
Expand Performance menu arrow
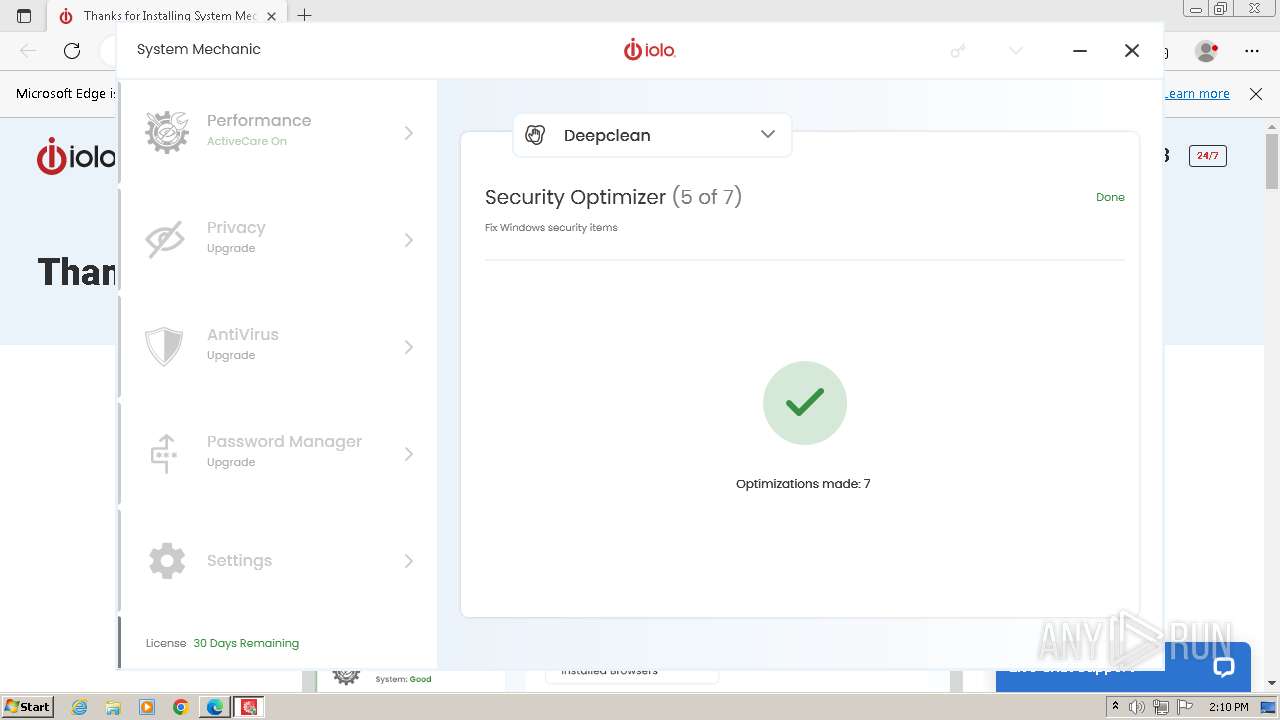point(408,132)
